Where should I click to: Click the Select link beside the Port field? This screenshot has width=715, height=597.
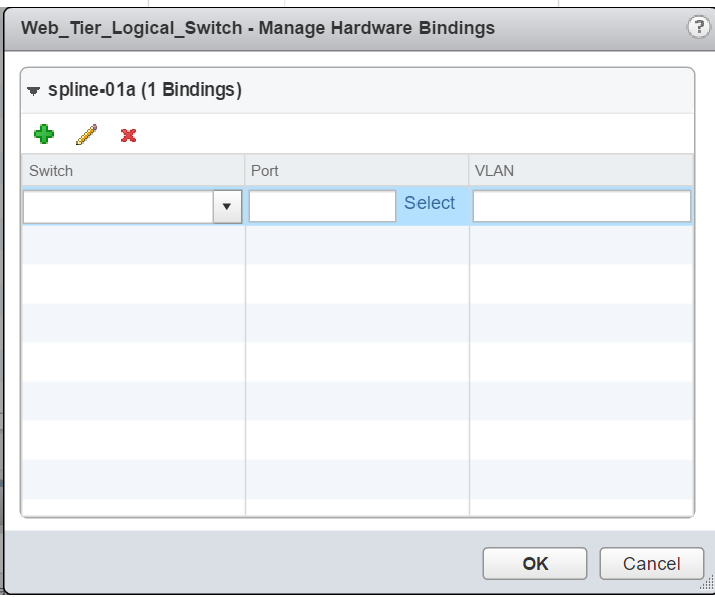click(429, 202)
